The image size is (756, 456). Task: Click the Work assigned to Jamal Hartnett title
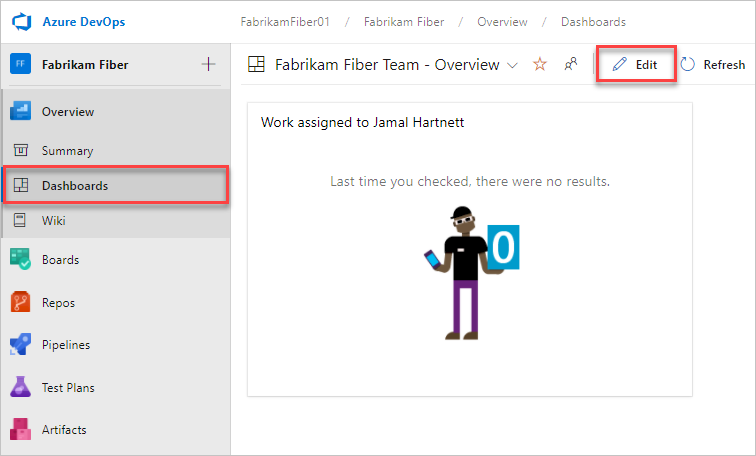pos(362,122)
